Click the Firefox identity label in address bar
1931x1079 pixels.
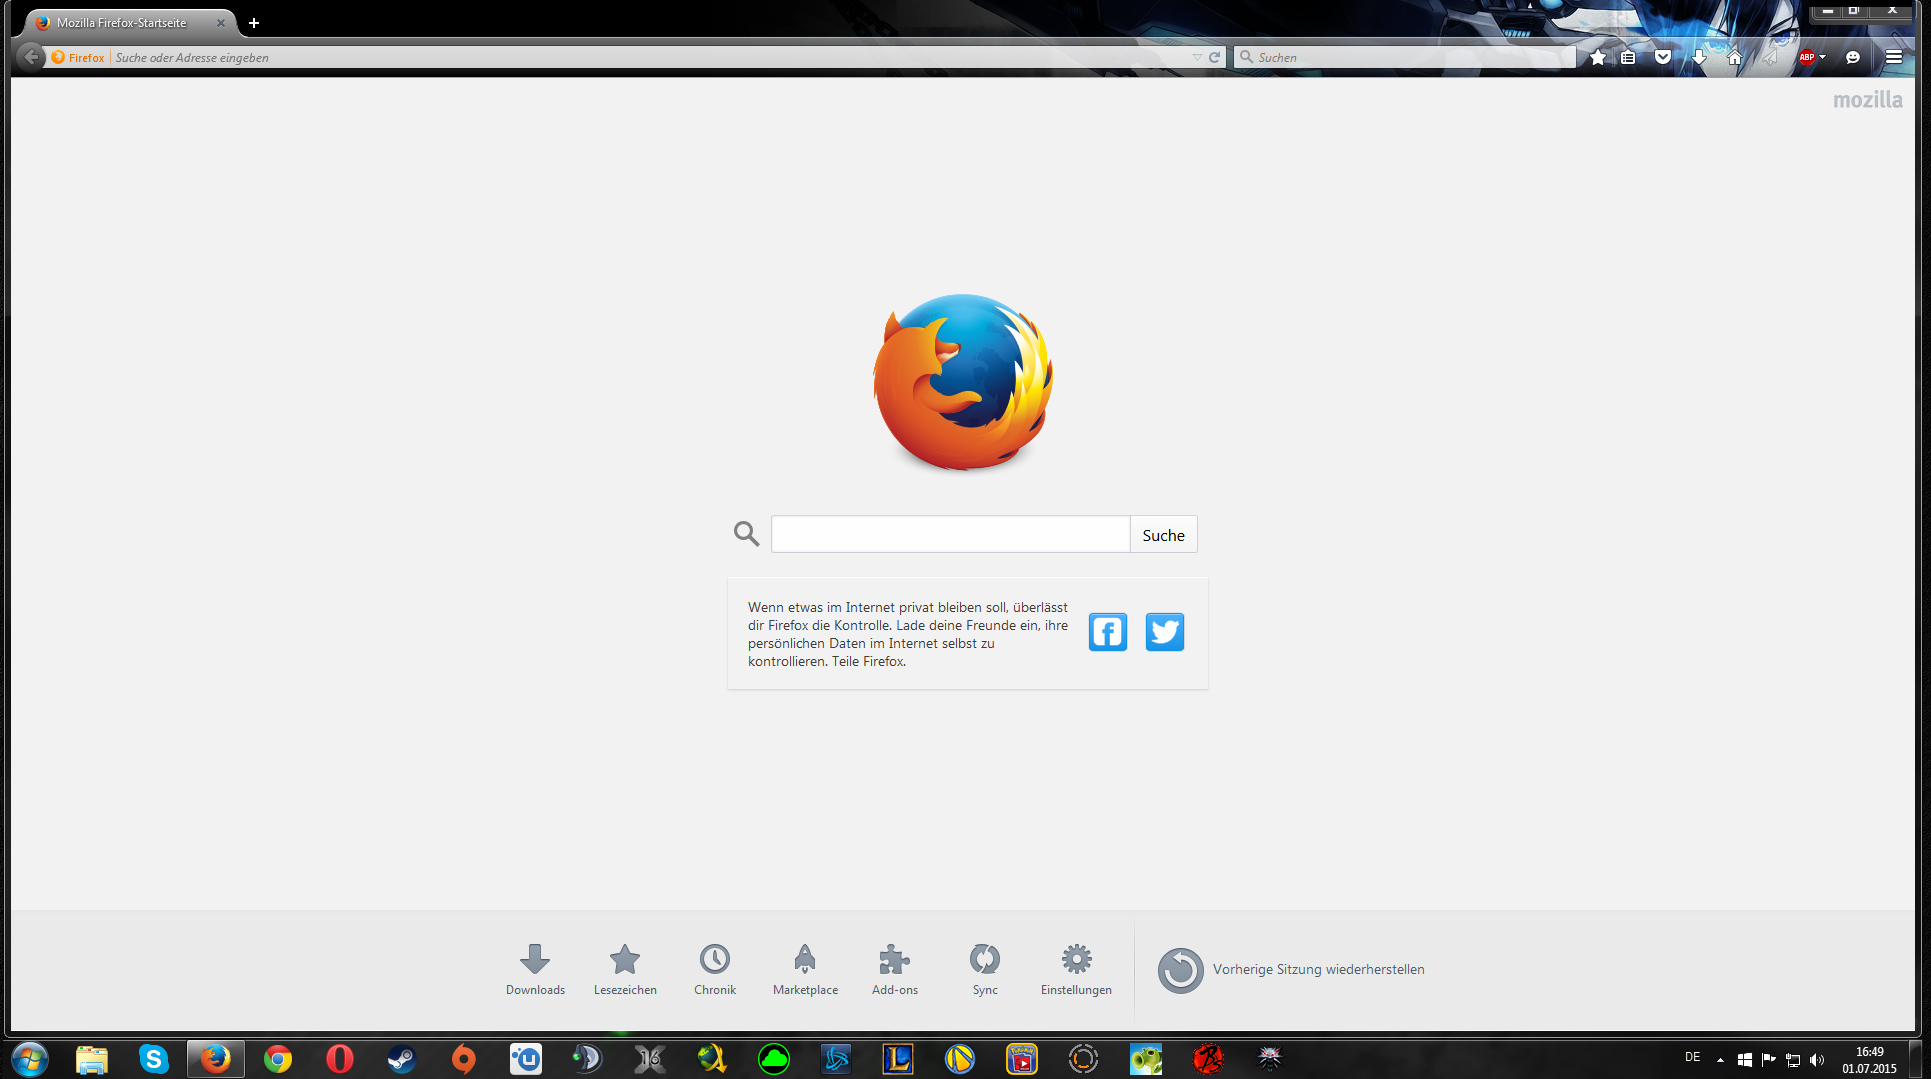tap(78, 58)
